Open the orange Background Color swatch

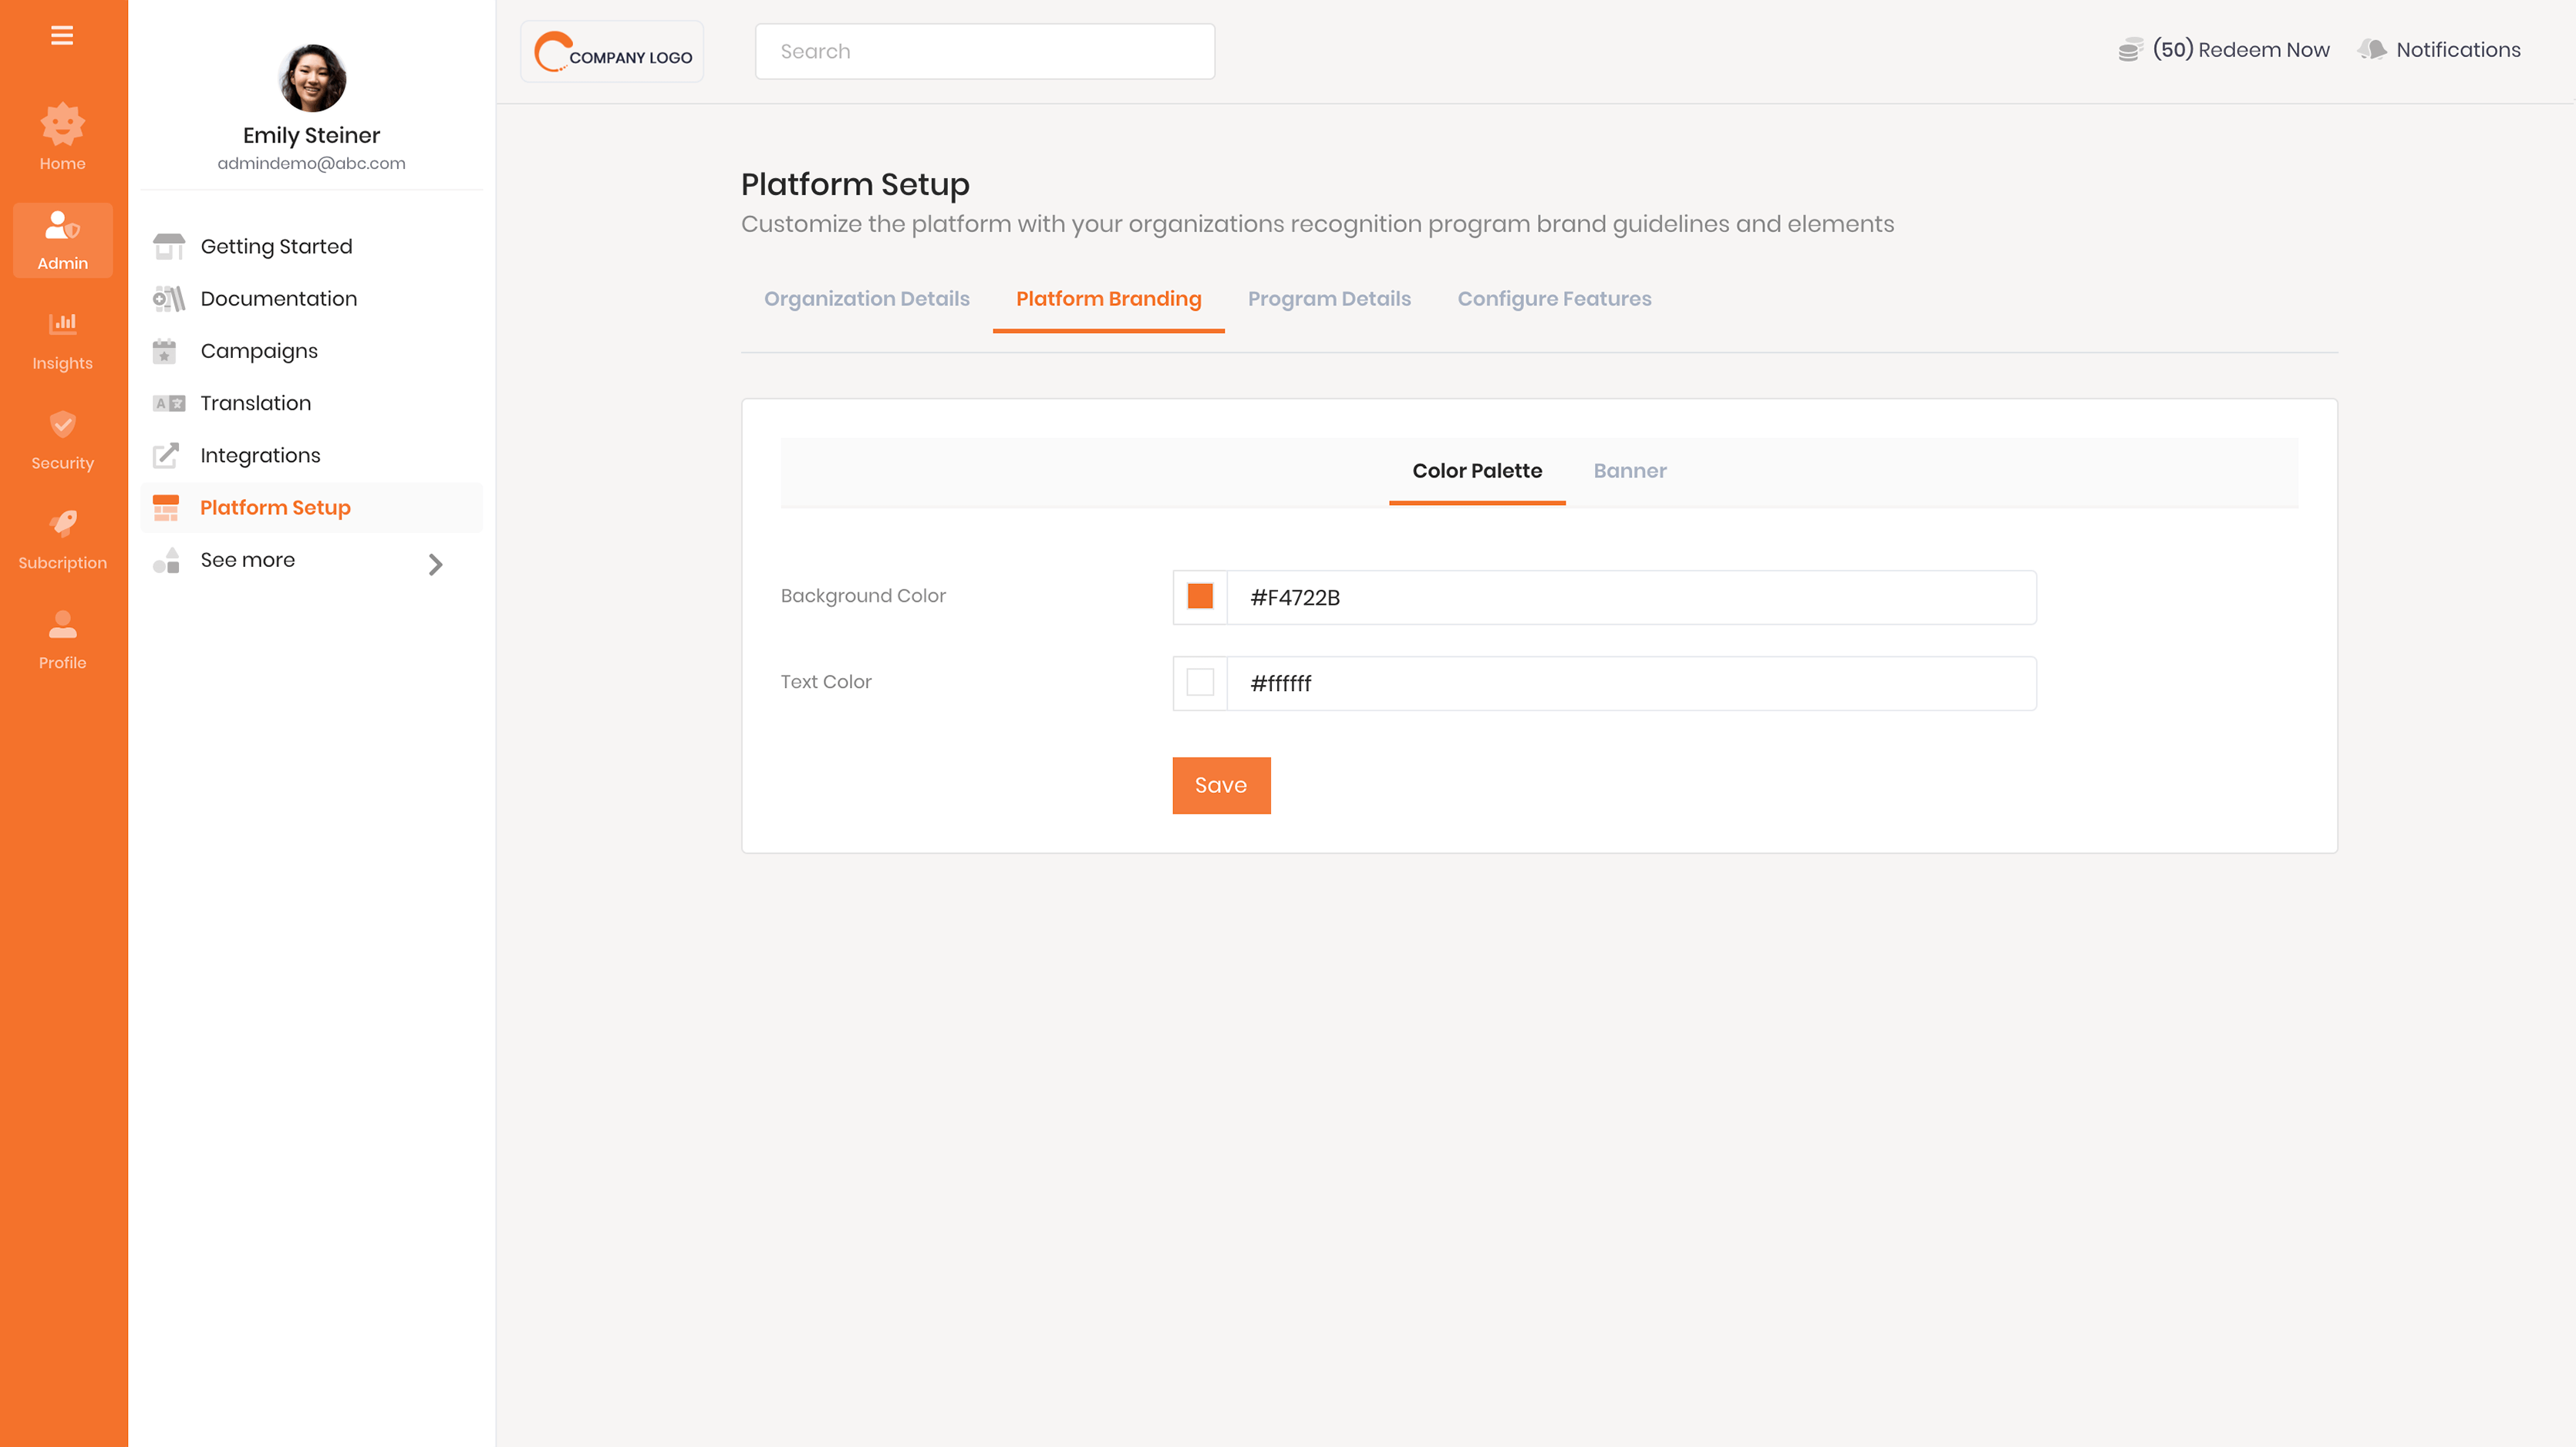point(1200,597)
